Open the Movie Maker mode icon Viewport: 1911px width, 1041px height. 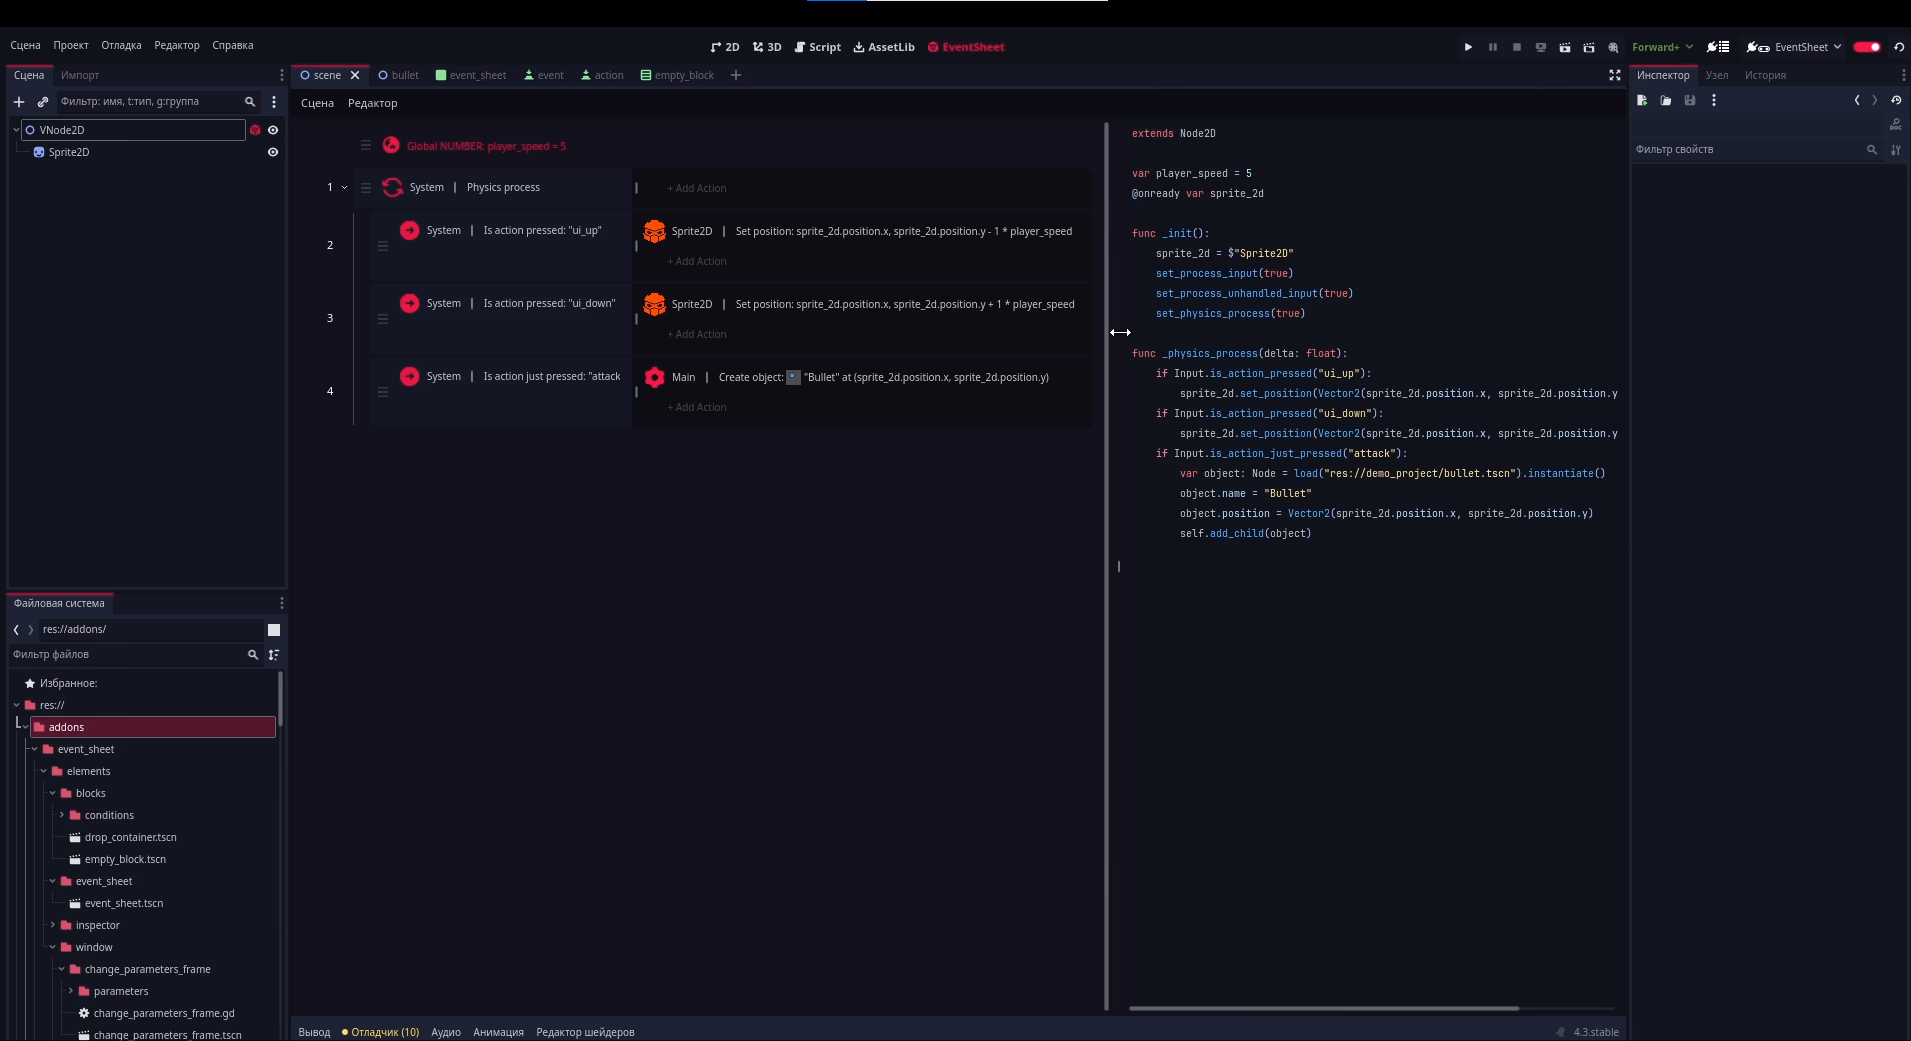[1613, 47]
